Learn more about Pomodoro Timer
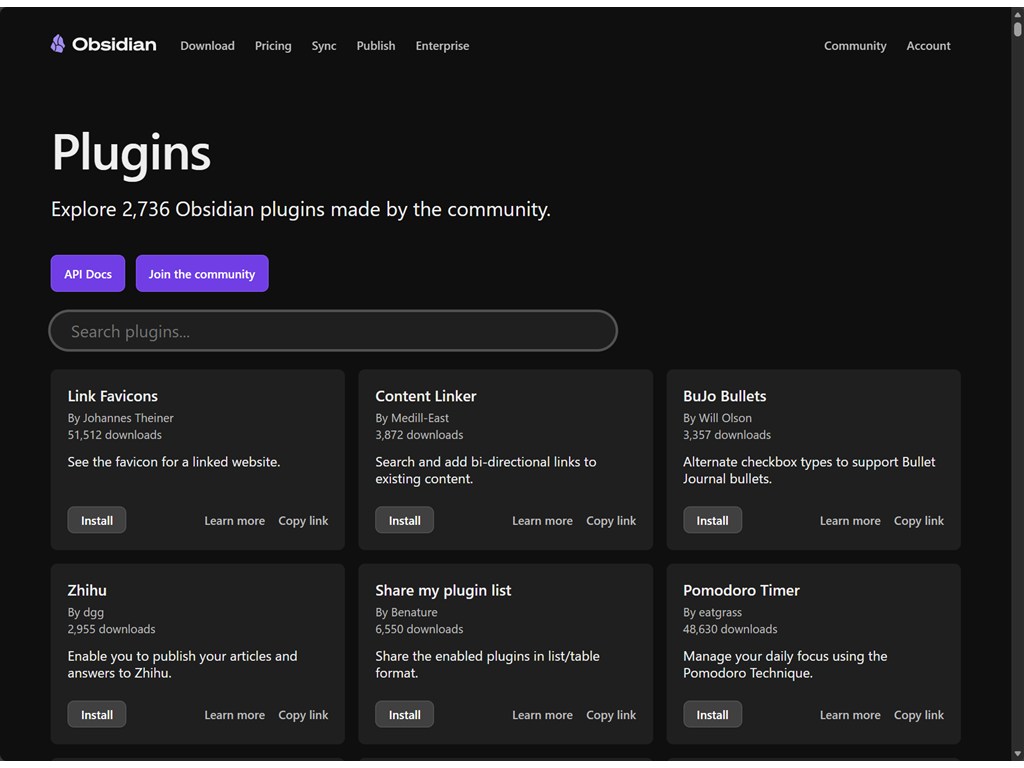 pyautogui.click(x=850, y=715)
